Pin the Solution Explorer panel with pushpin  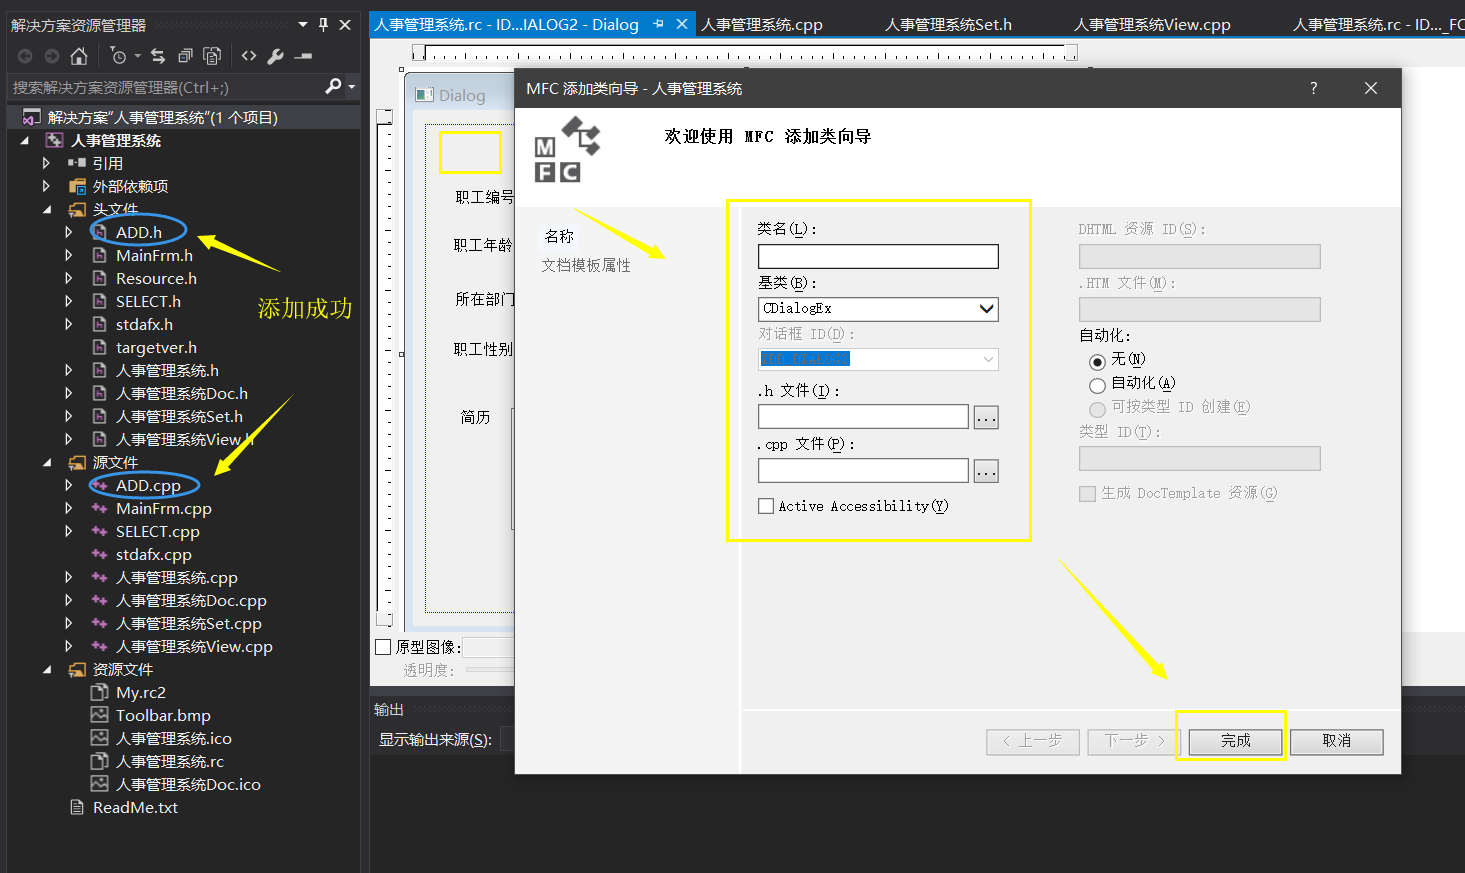[x=323, y=24]
